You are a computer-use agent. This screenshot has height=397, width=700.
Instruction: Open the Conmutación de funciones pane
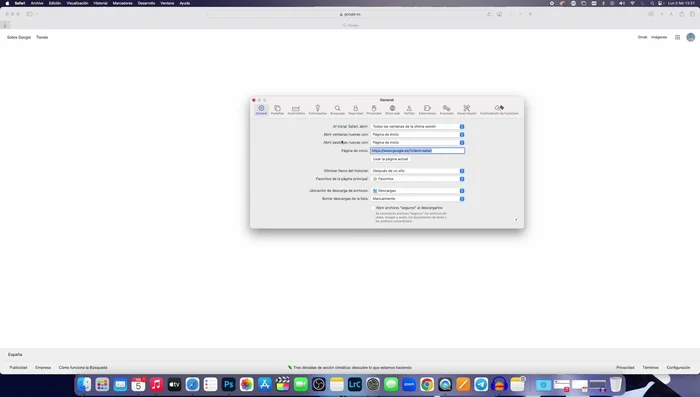click(x=499, y=110)
